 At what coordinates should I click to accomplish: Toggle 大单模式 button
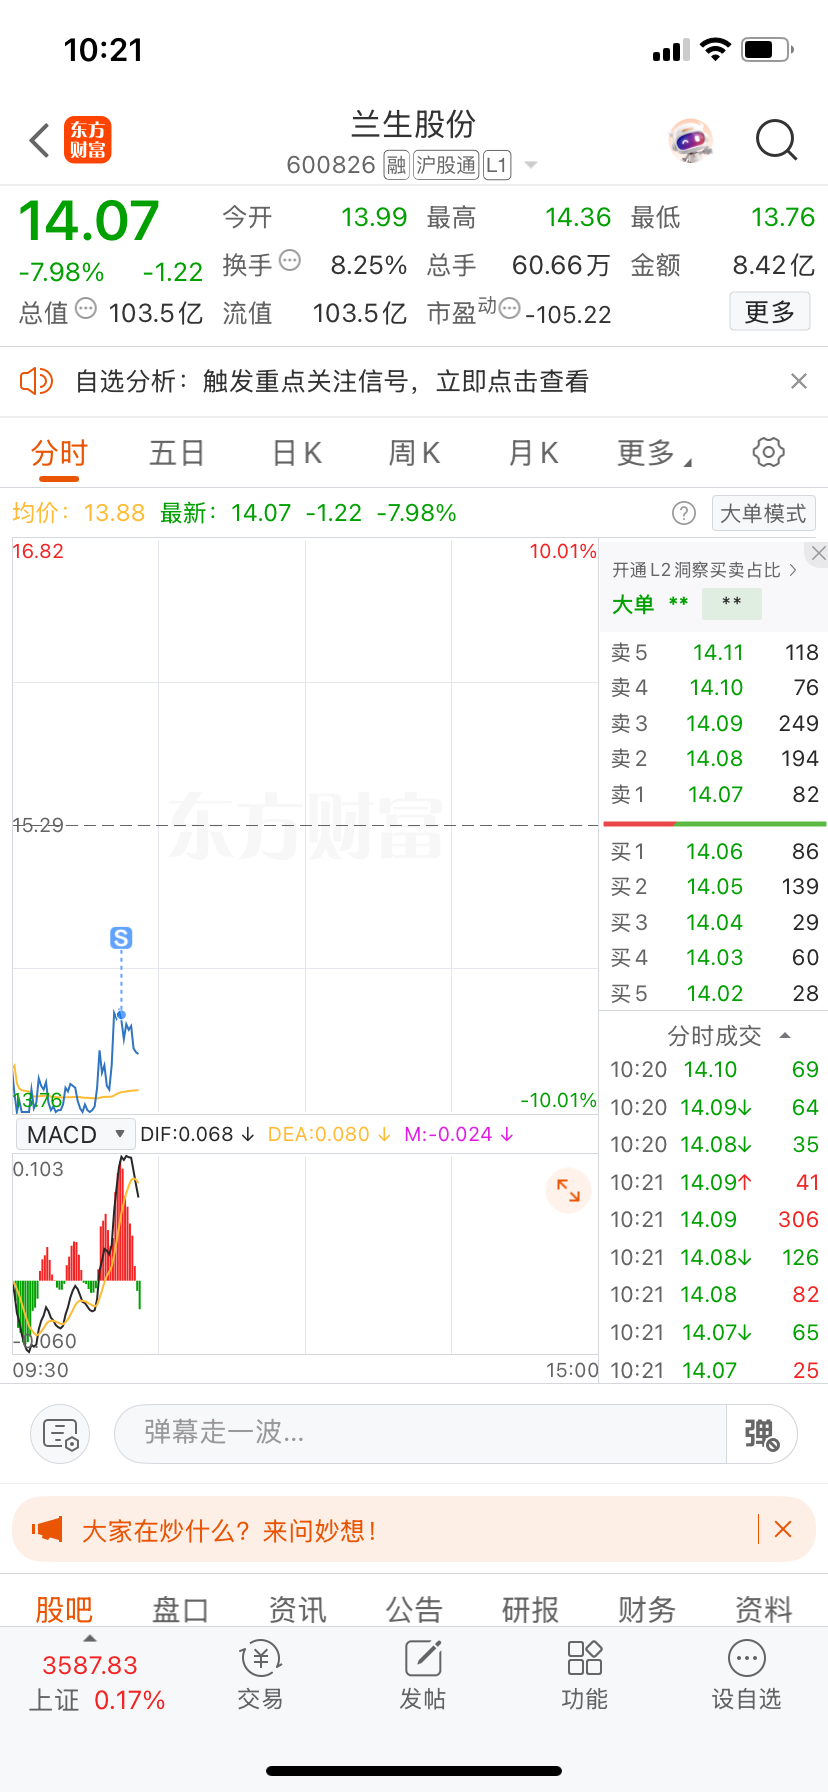coord(763,513)
